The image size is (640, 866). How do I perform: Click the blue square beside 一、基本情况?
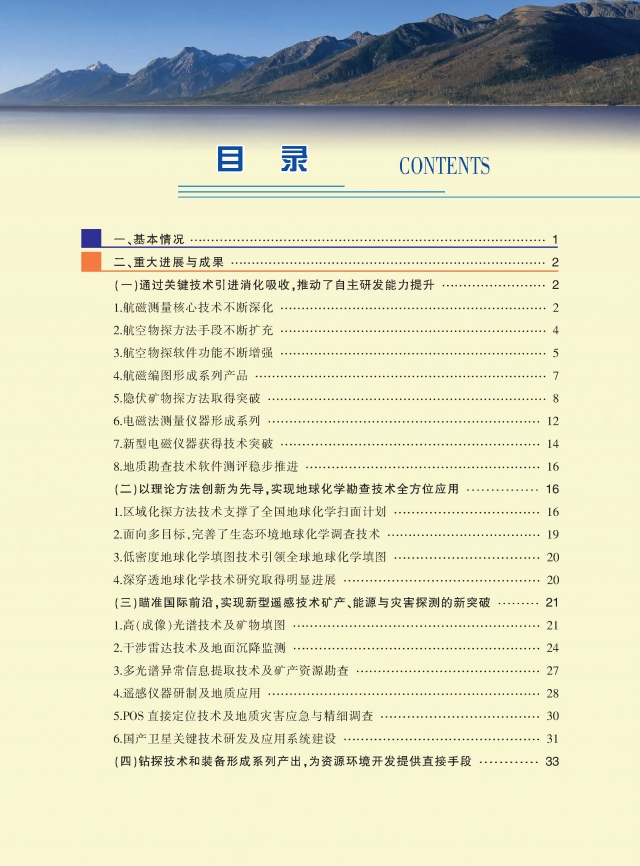[x=92, y=239]
